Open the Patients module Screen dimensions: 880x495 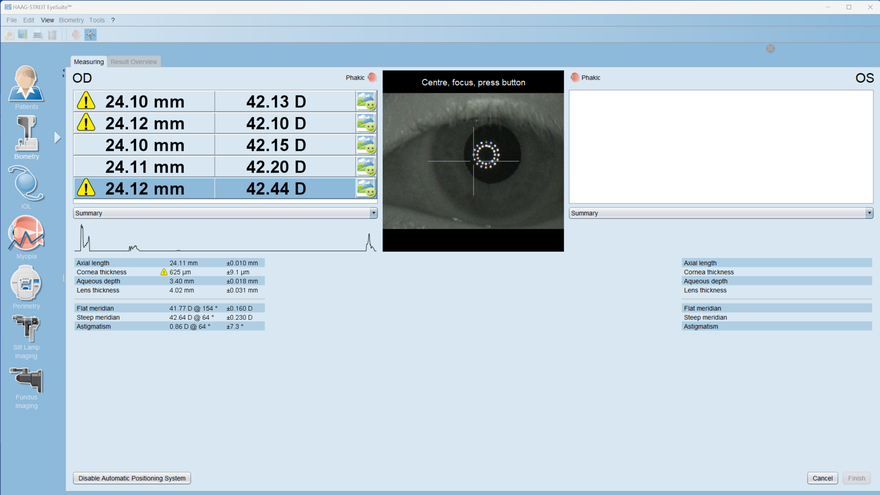[x=26, y=87]
